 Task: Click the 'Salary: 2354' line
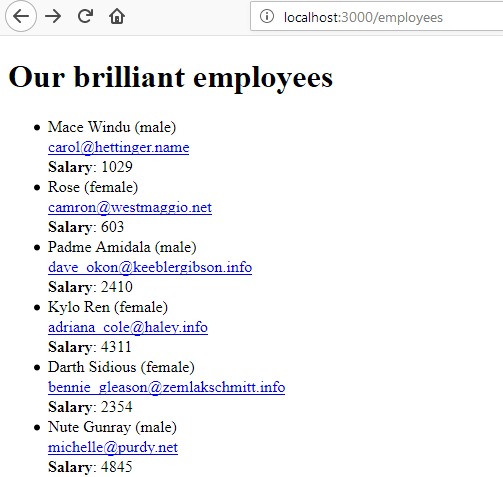pos(90,407)
